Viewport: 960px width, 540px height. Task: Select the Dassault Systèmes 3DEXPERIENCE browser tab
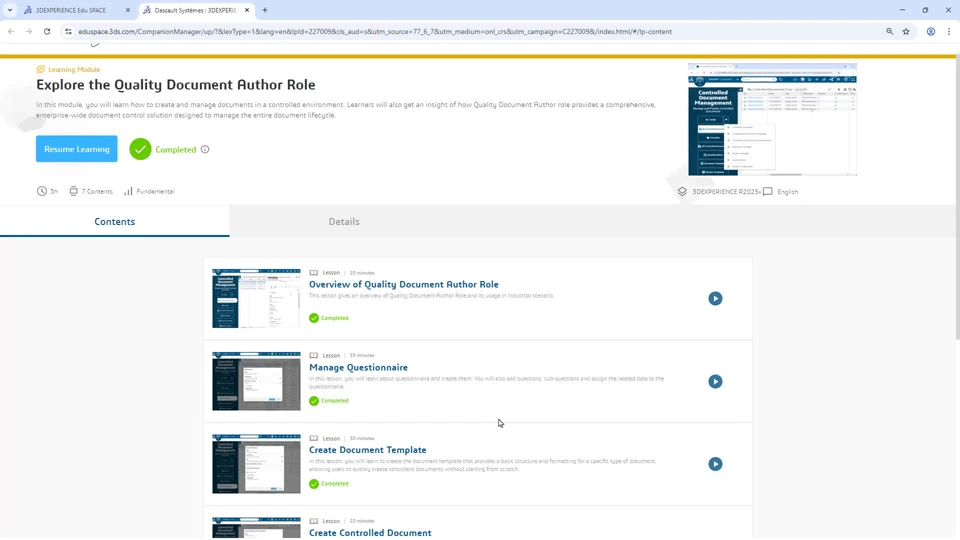pos(195,10)
